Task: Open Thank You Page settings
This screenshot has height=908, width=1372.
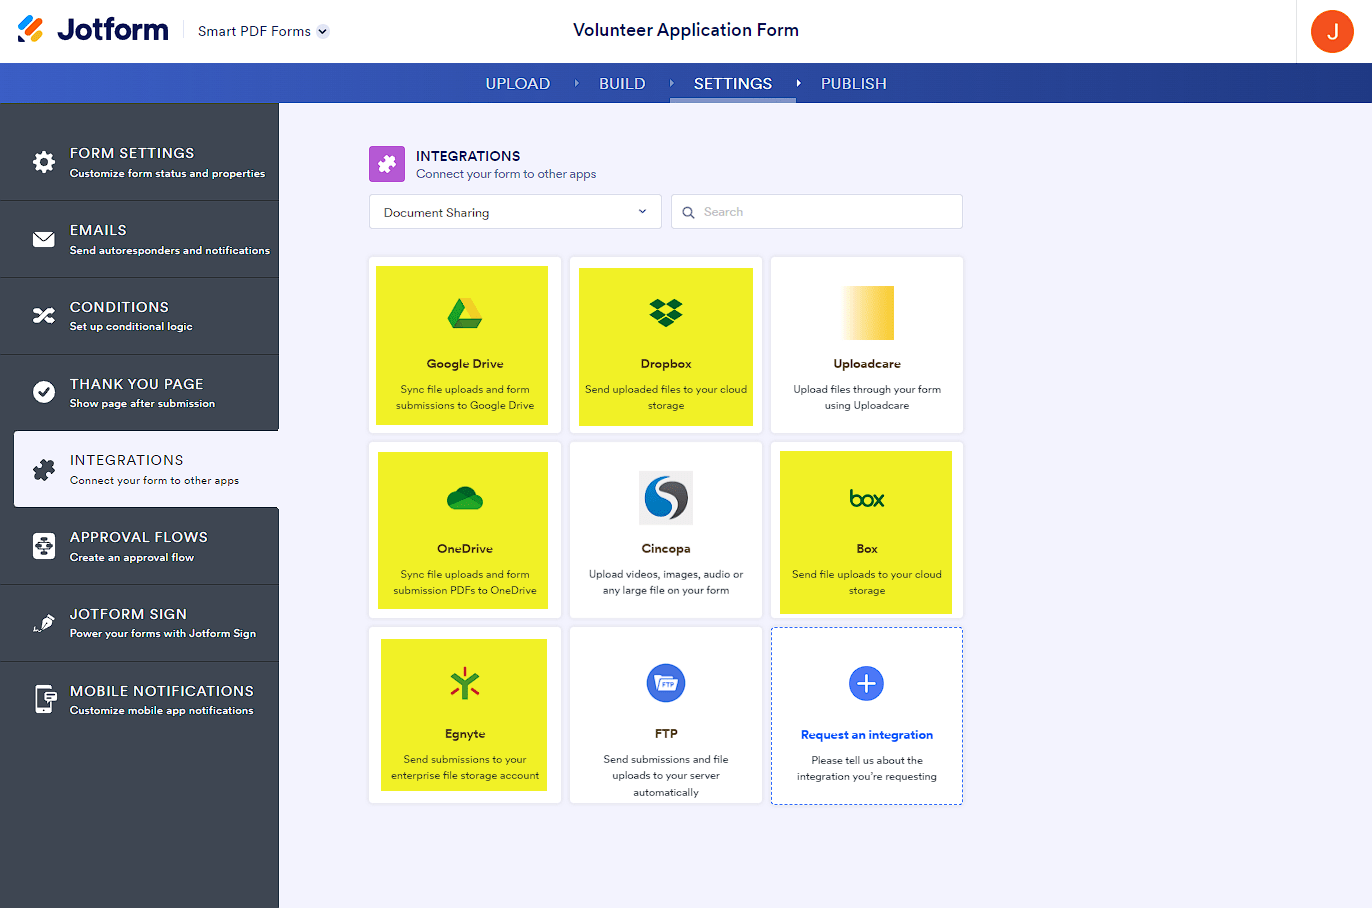Action: 139,392
